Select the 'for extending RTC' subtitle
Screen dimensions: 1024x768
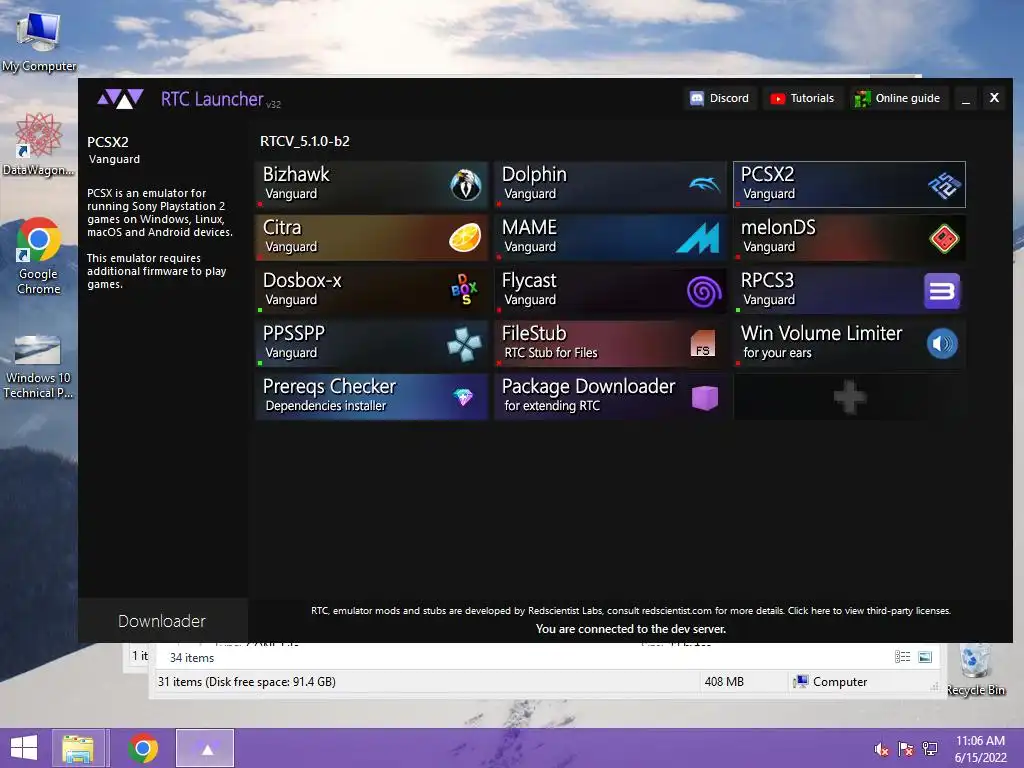pyautogui.click(x=552, y=406)
